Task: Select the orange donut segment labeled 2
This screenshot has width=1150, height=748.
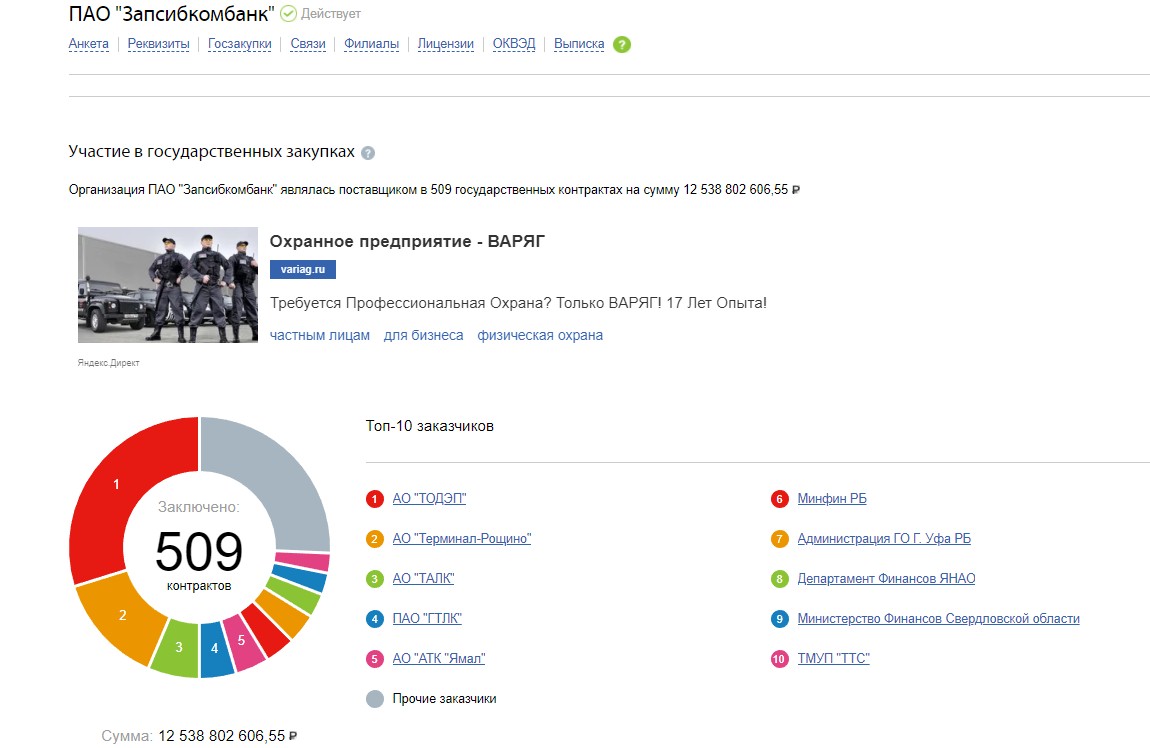Action: tap(123, 615)
